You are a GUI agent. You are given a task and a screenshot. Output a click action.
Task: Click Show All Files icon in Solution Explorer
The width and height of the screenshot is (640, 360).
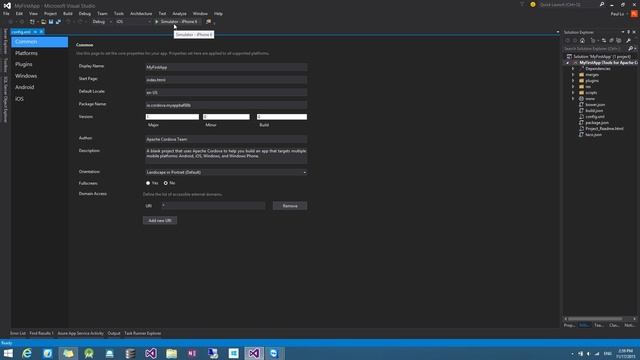point(619,40)
